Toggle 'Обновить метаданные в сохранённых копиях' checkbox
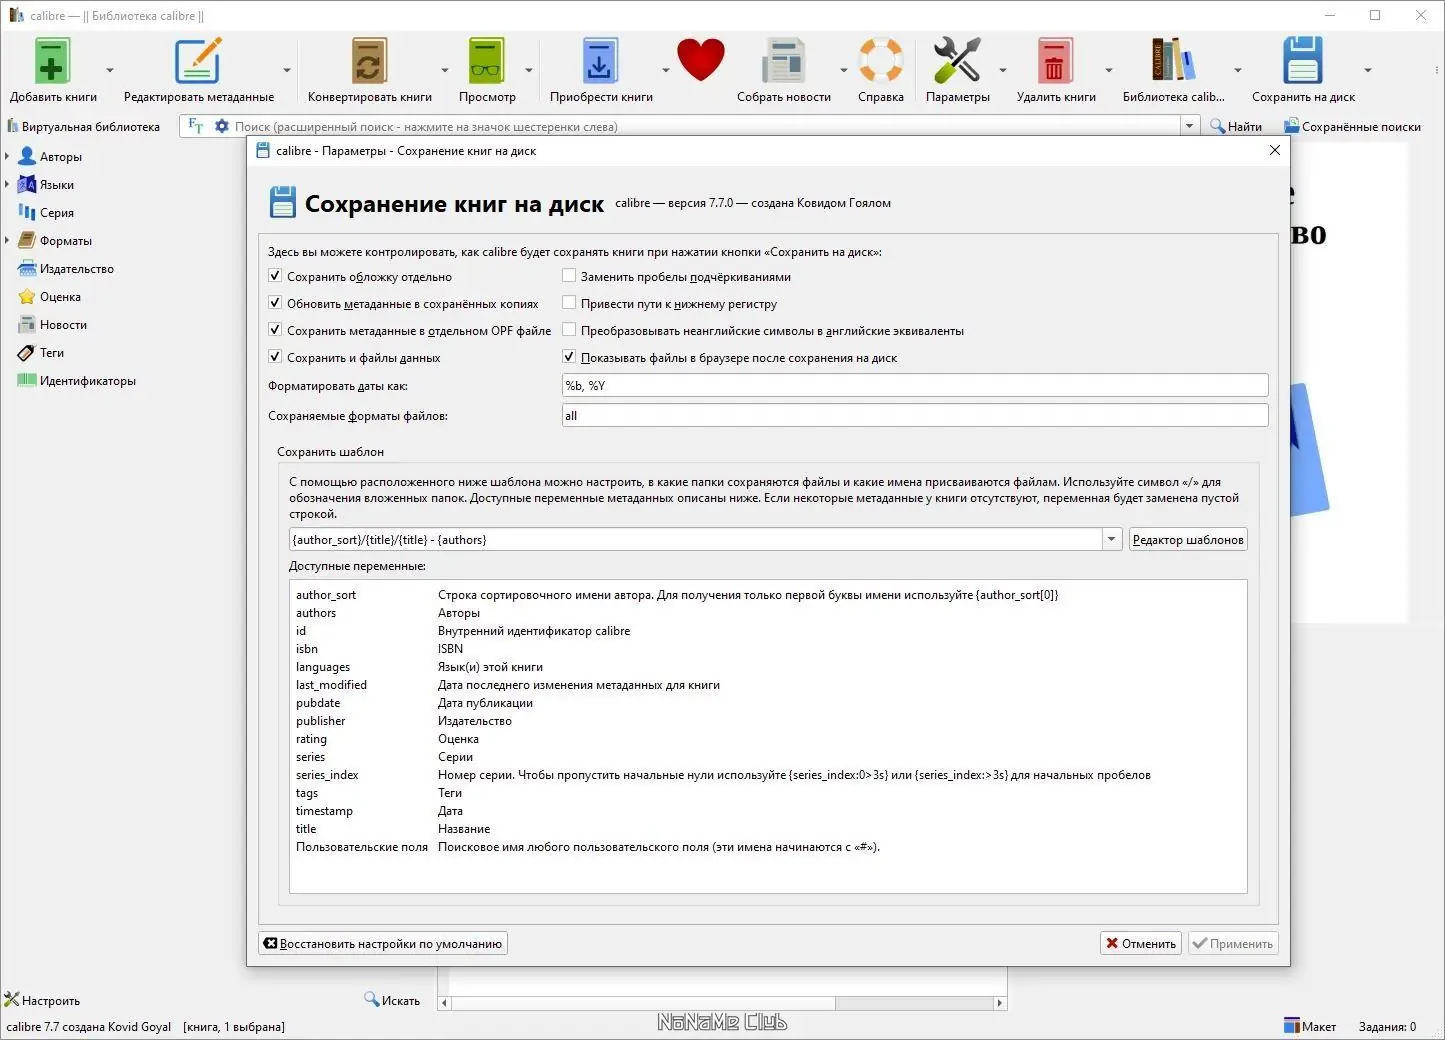Screen dimensions: 1445x1040 click(275, 303)
